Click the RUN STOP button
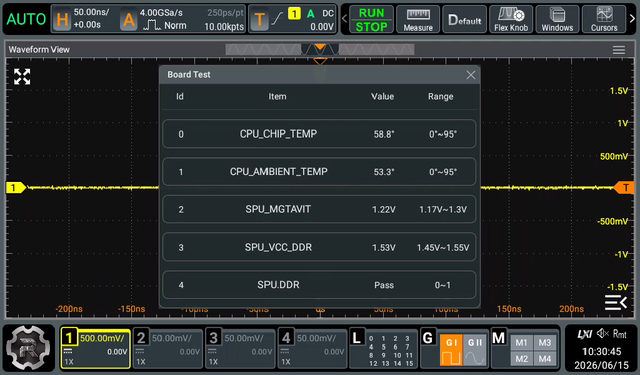This screenshot has width=640, height=375. point(371,19)
